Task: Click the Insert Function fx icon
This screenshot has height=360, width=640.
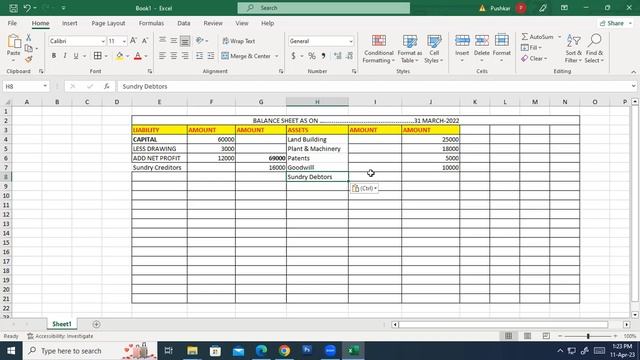Action: 107,87
